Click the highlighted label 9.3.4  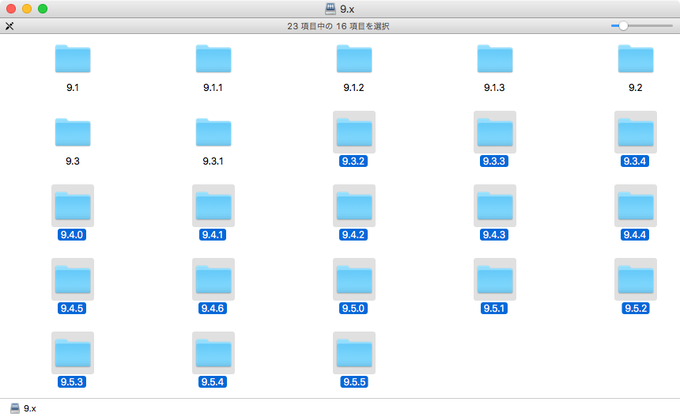(x=635, y=161)
